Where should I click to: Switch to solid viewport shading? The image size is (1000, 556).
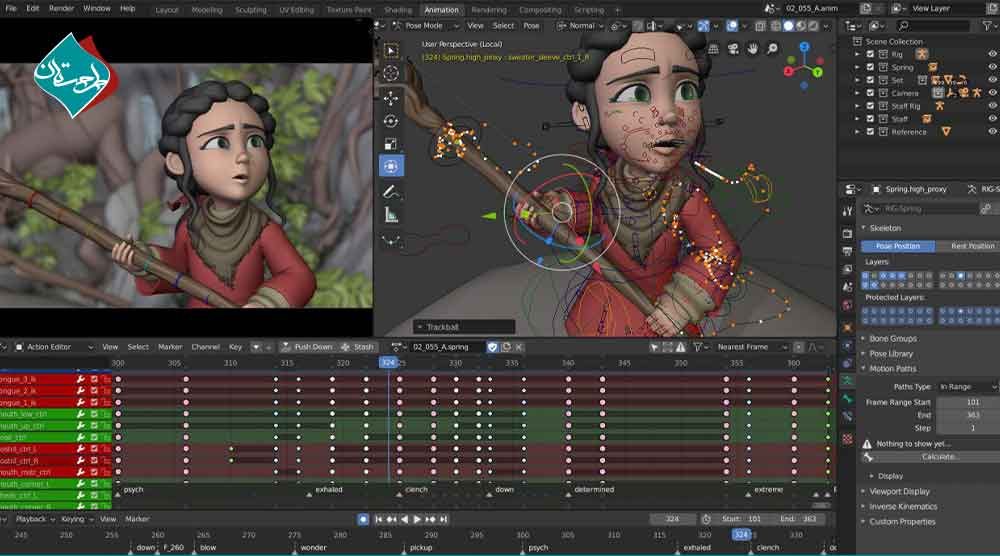click(x=788, y=26)
